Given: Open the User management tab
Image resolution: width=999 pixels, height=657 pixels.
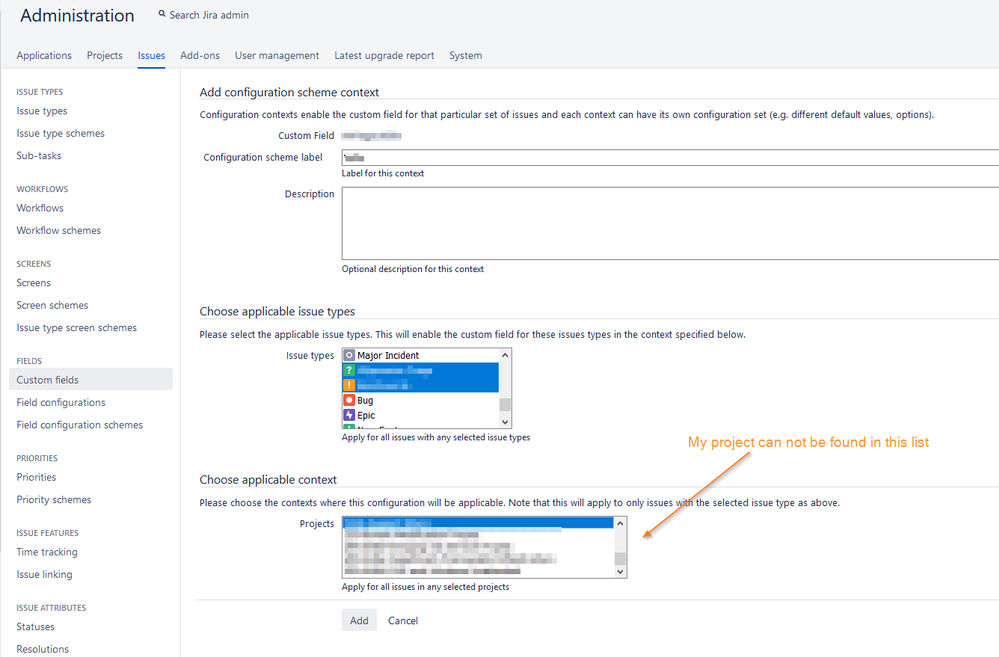Looking at the screenshot, I should tap(277, 55).
